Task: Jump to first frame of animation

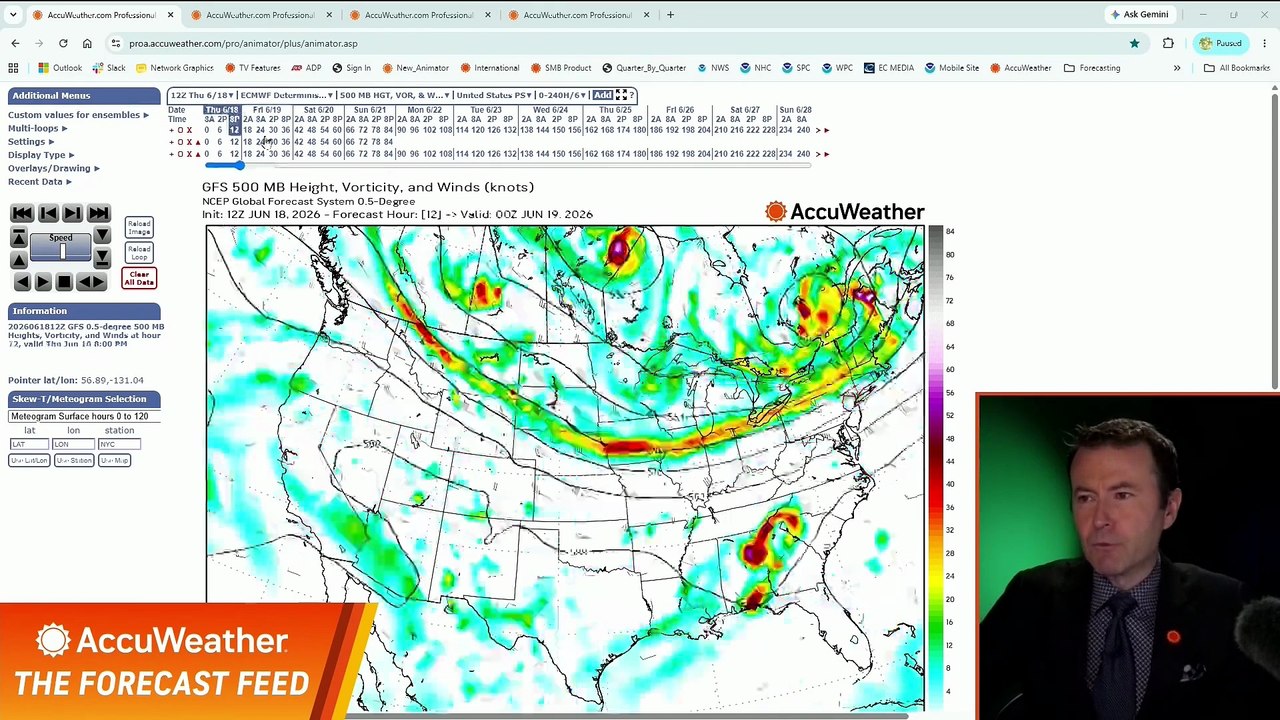Action: coord(21,213)
